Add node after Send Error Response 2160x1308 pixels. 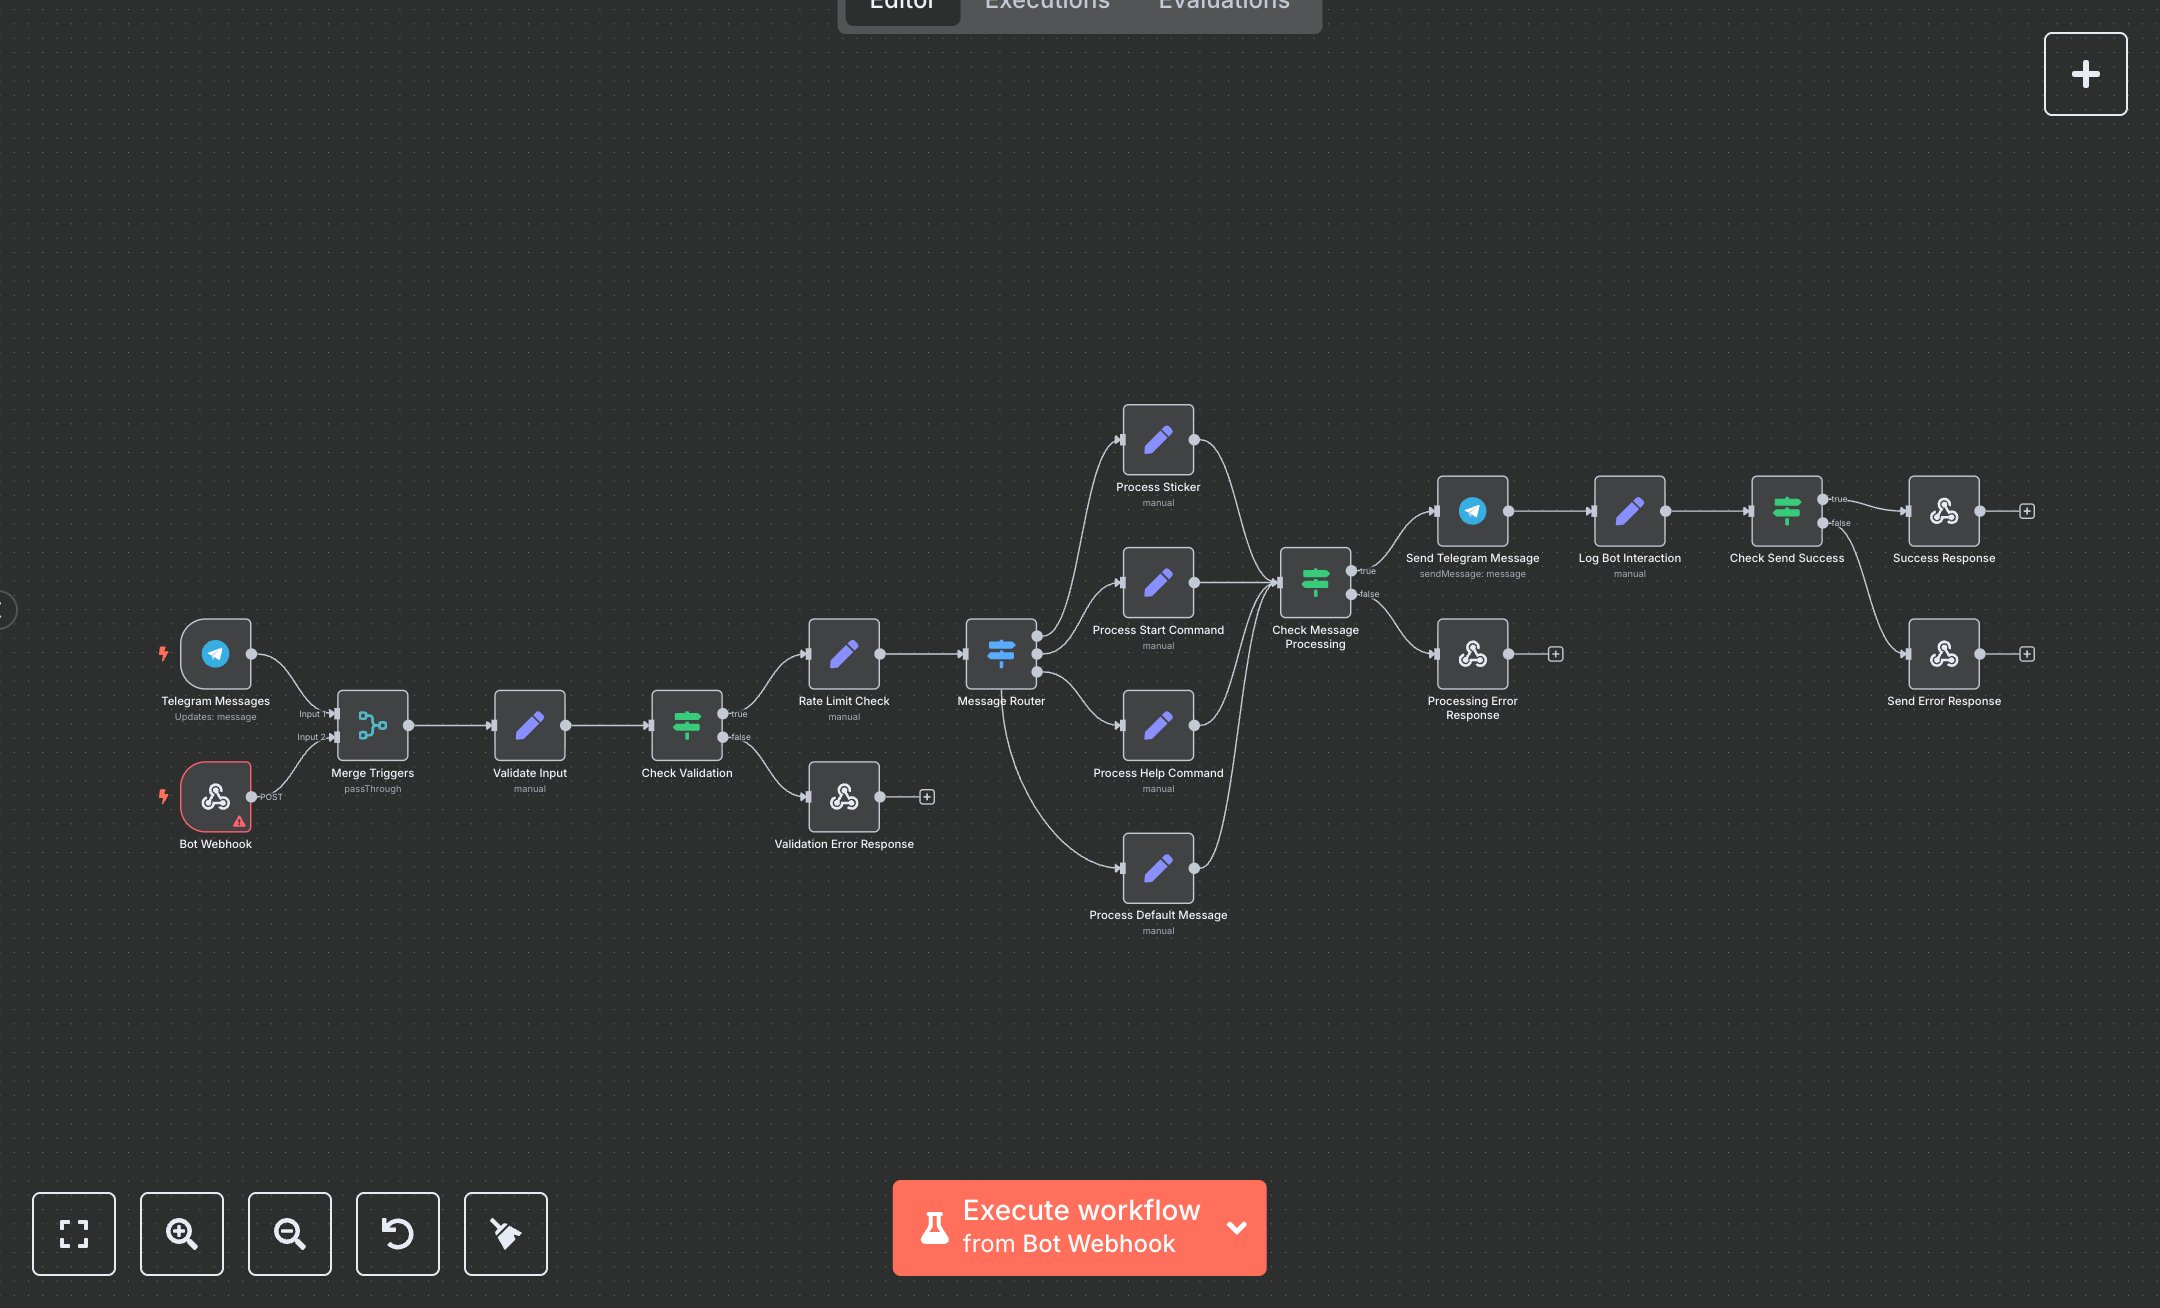tap(2027, 654)
